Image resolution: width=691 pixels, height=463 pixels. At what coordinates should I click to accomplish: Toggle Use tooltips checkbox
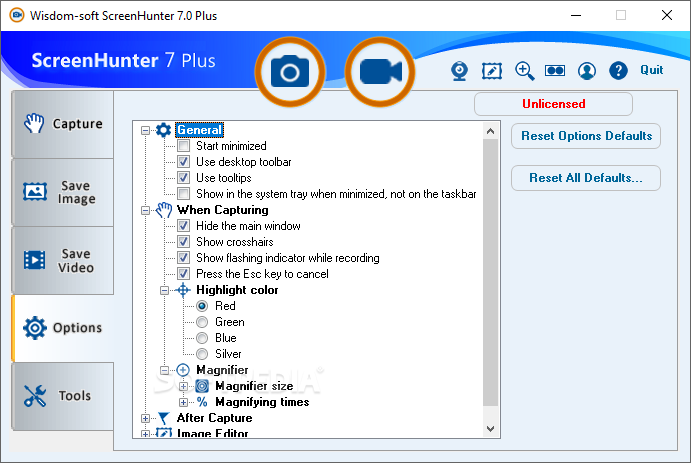tap(184, 178)
